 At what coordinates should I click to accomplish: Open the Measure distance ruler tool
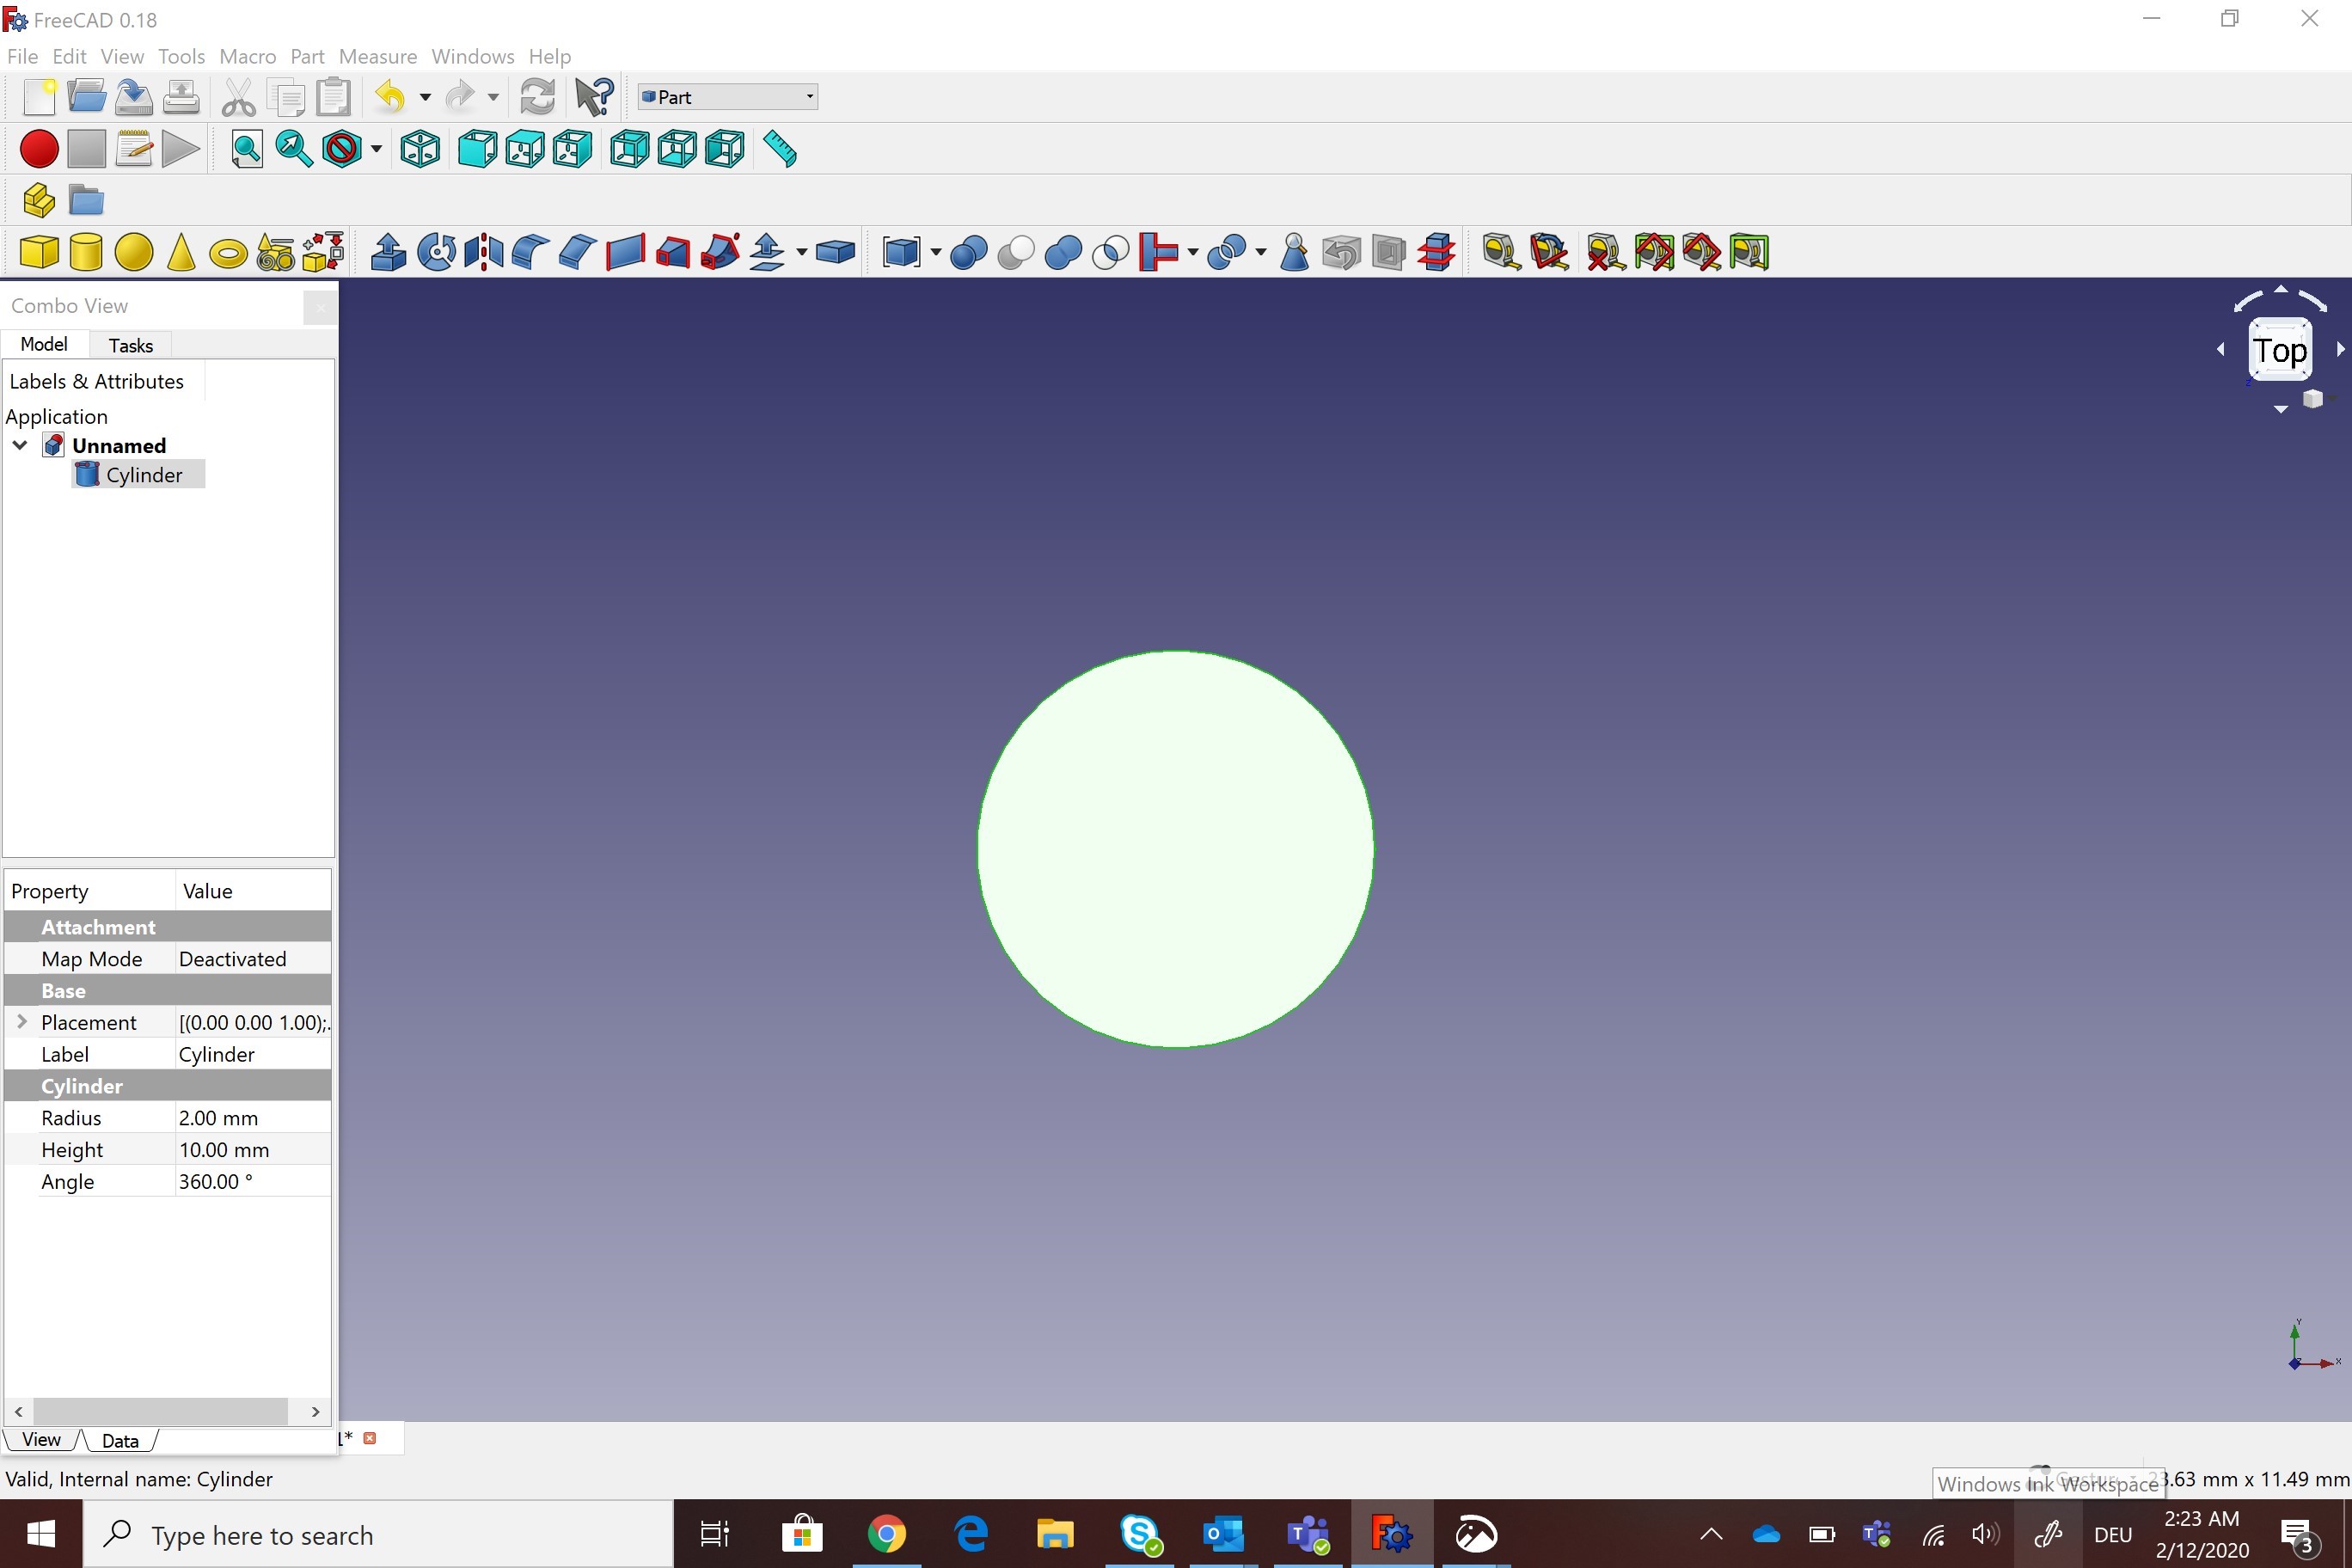click(x=780, y=150)
